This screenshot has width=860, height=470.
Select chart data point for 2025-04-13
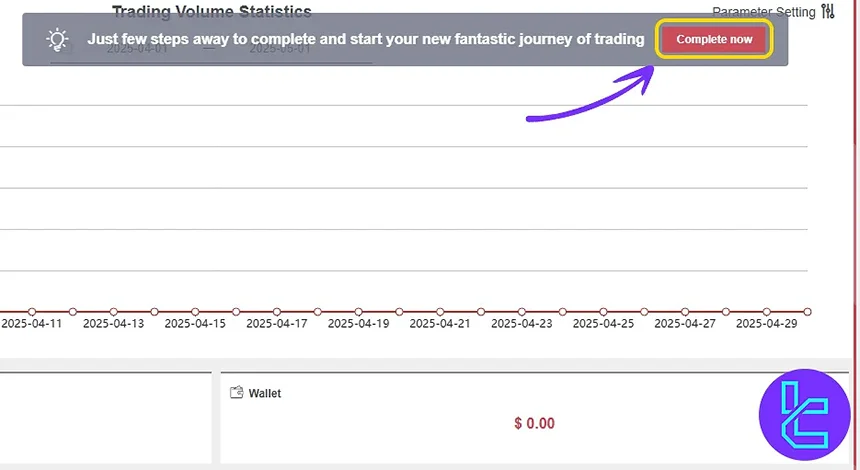click(x=113, y=312)
